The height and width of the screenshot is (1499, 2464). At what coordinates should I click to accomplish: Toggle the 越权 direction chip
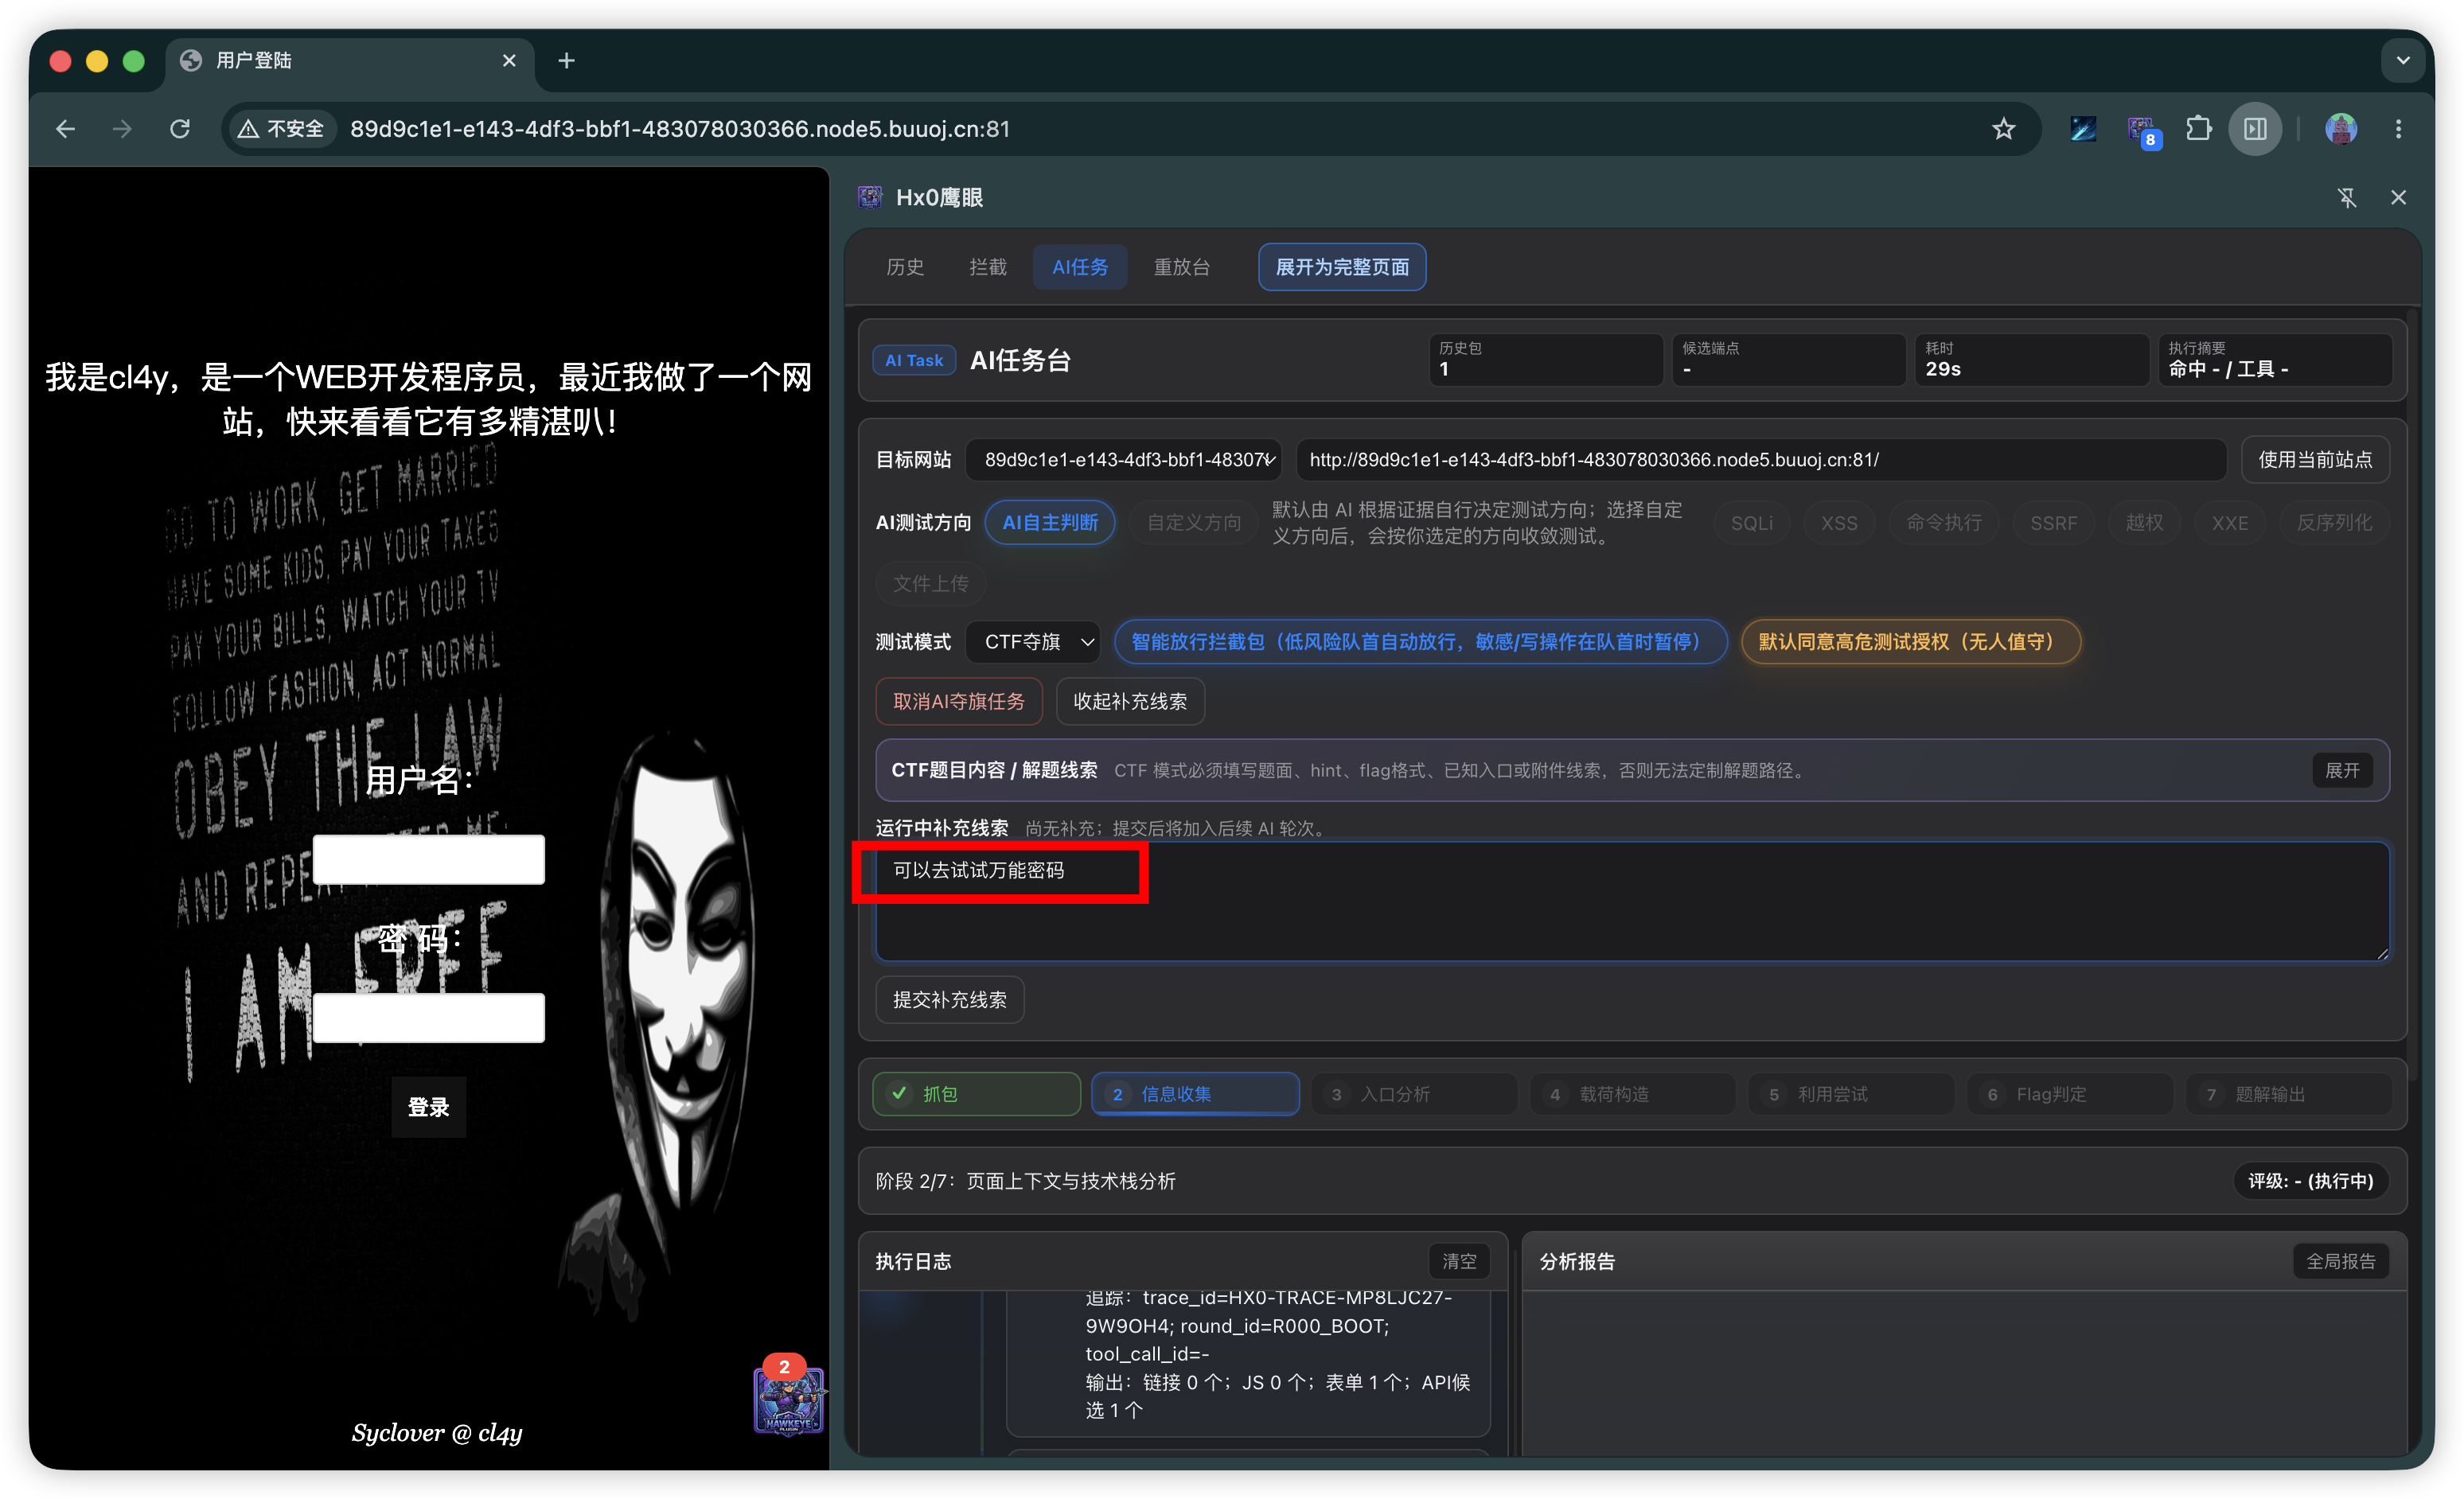coord(2144,523)
